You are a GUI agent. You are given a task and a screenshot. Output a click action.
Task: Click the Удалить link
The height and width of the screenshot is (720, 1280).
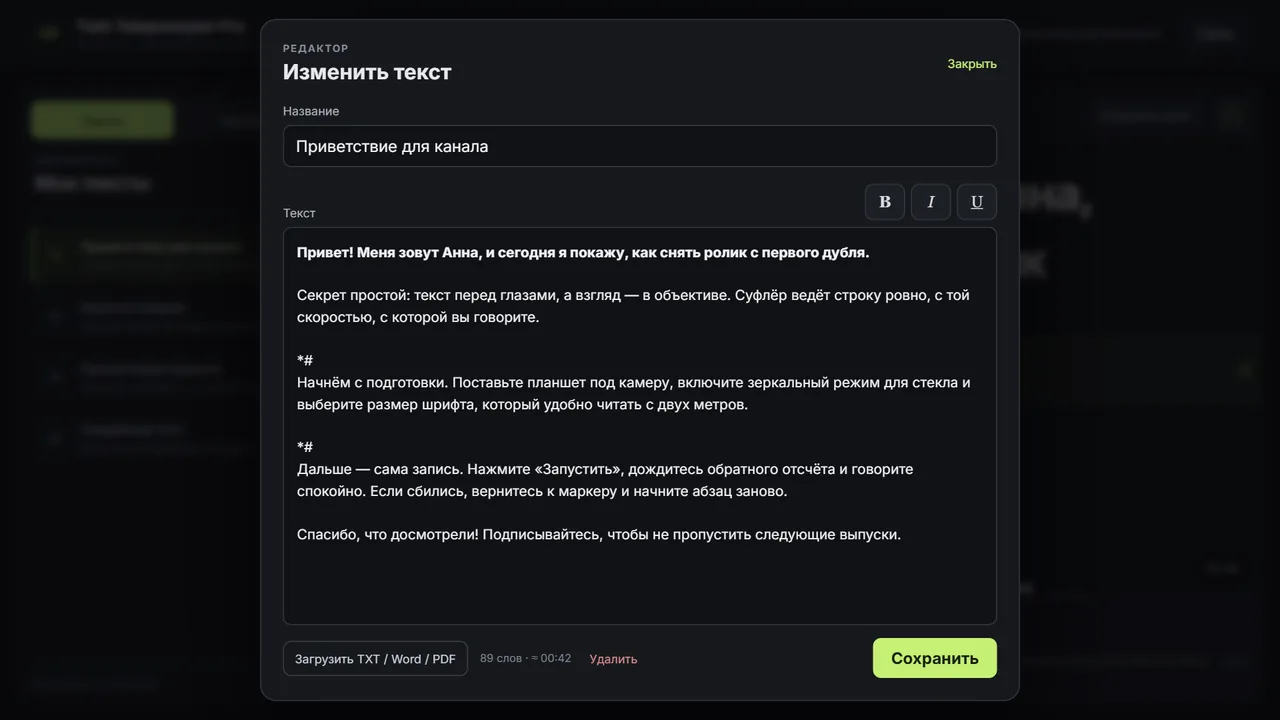[613, 659]
